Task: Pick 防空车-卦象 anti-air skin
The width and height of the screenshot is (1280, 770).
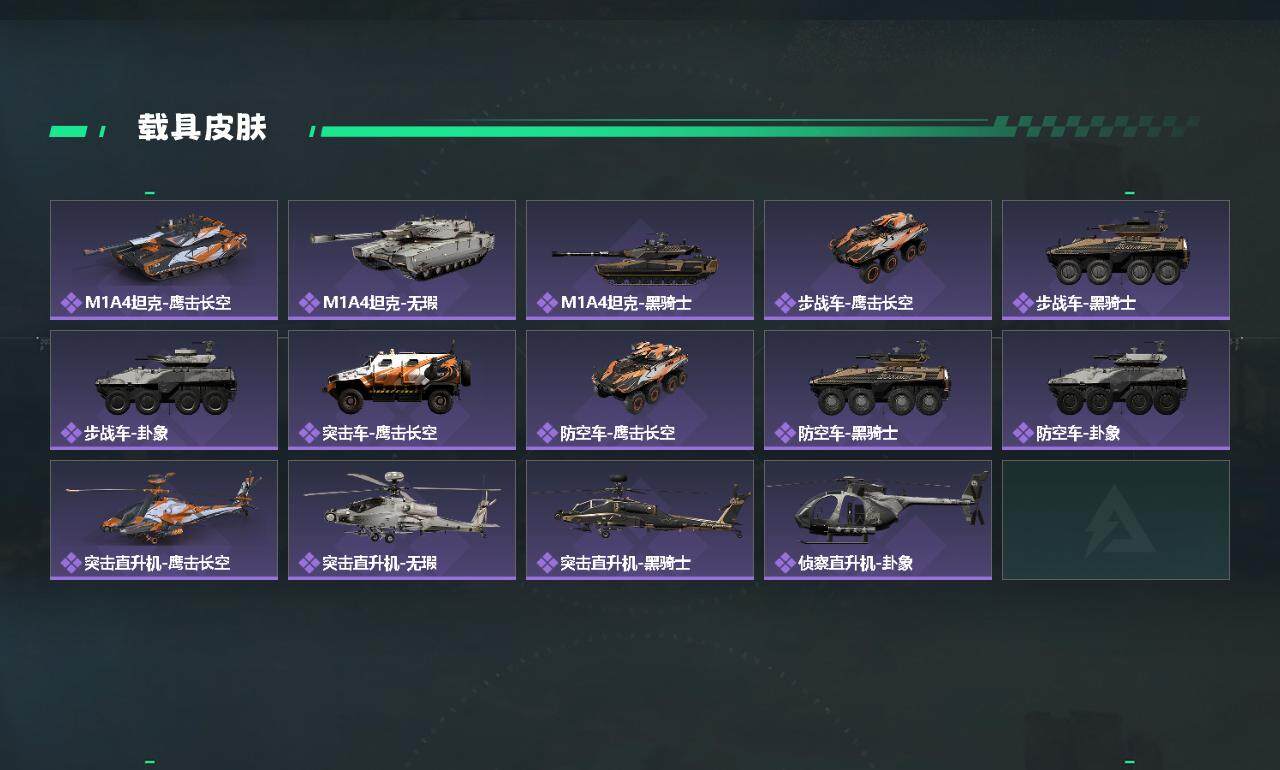Action: point(1116,390)
